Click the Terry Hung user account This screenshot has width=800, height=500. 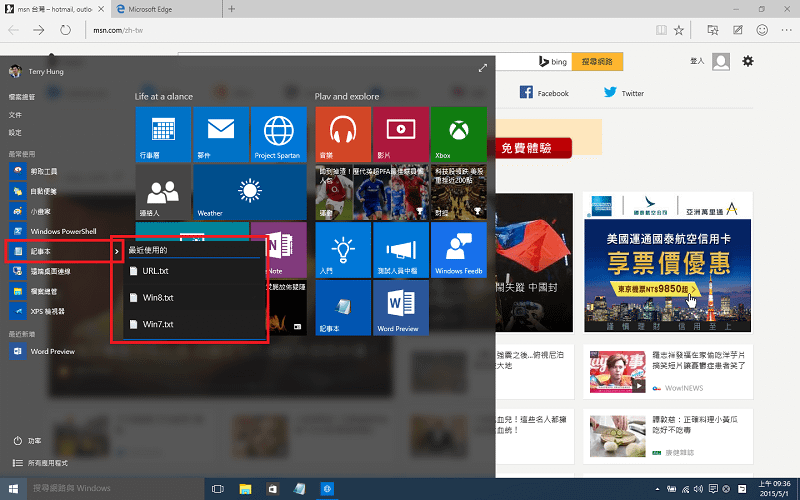coord(37,71)
